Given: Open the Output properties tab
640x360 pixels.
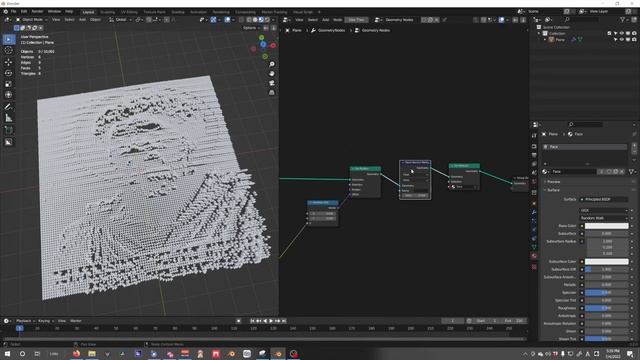Looking at the screenshot, I should point(534,155).
